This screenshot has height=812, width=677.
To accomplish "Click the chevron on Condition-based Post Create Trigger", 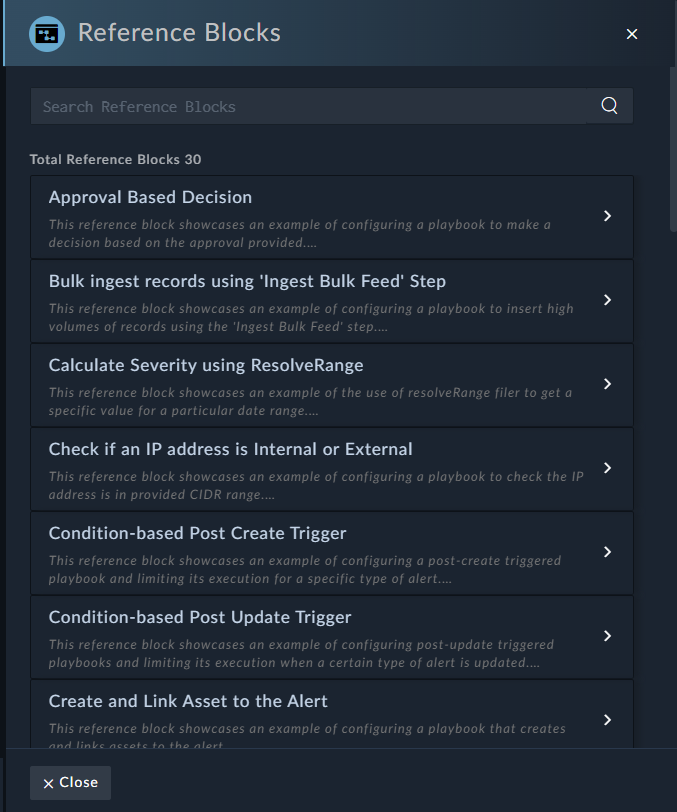I will pos(607,552).
